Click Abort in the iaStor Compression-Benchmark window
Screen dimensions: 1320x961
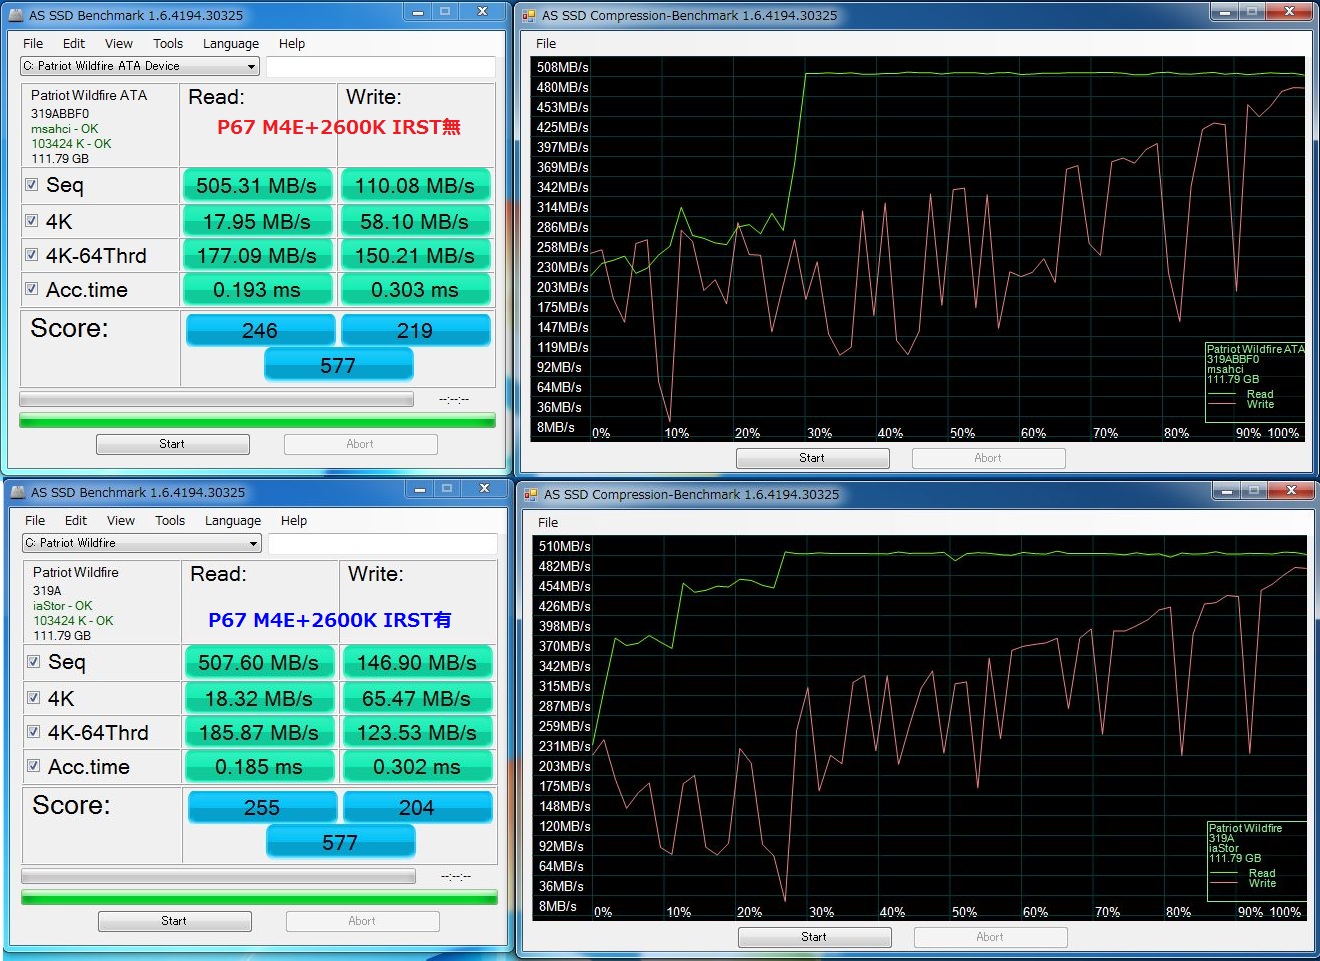(x=990, y=937)
